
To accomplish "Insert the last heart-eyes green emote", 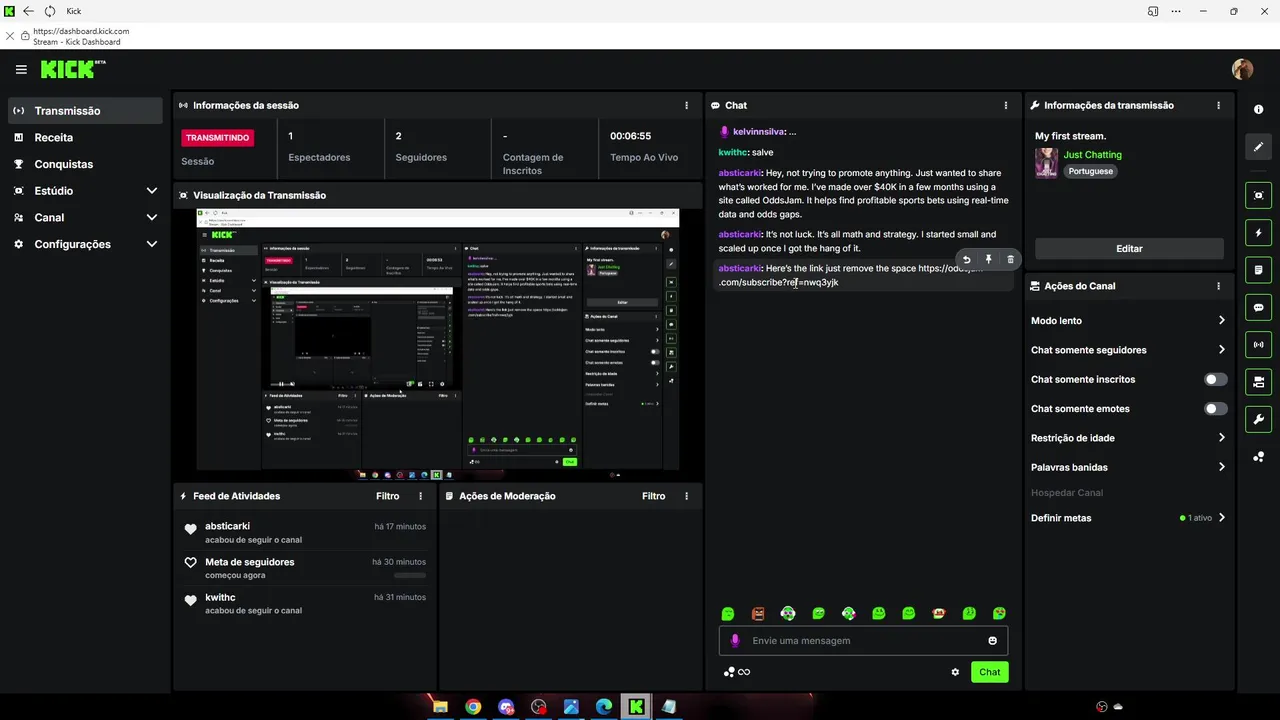I will pos(999,613).
